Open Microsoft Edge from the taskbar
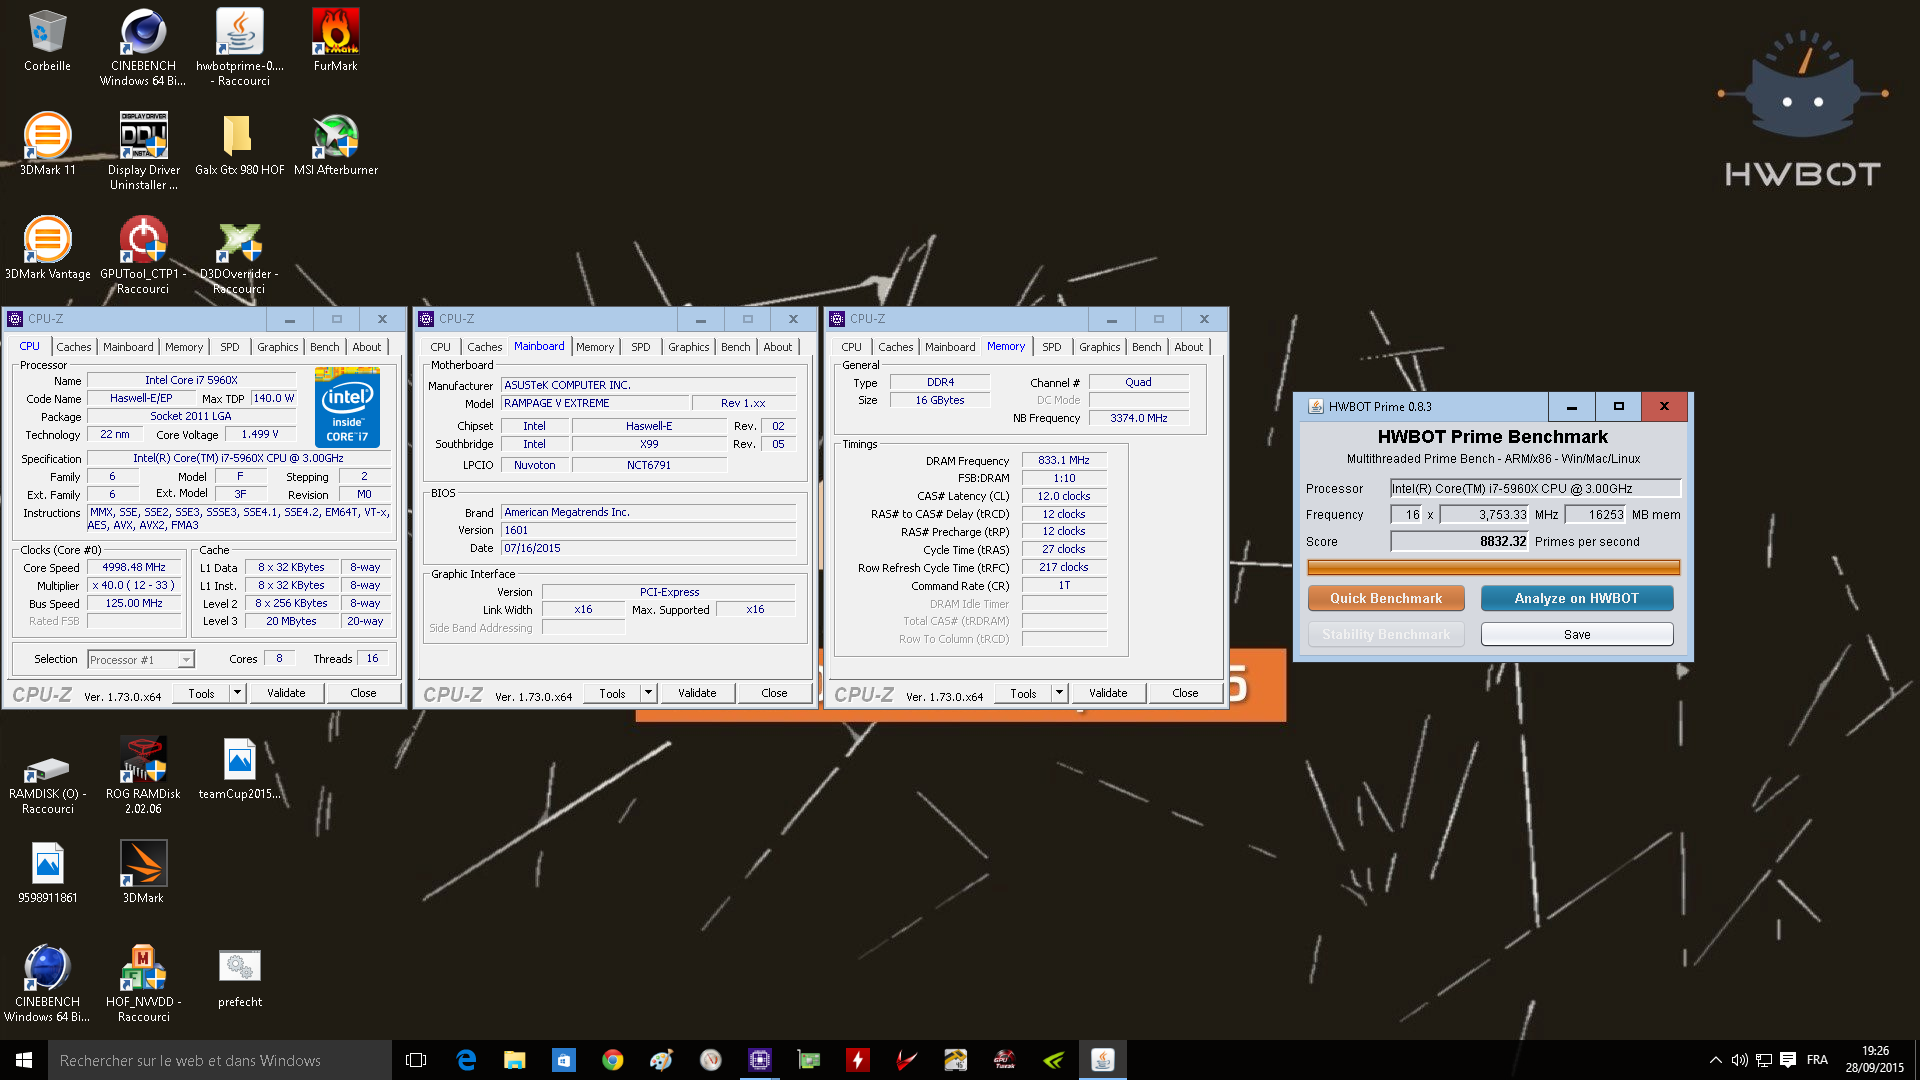1920x1080 pixels. [x=466, y=1060]
